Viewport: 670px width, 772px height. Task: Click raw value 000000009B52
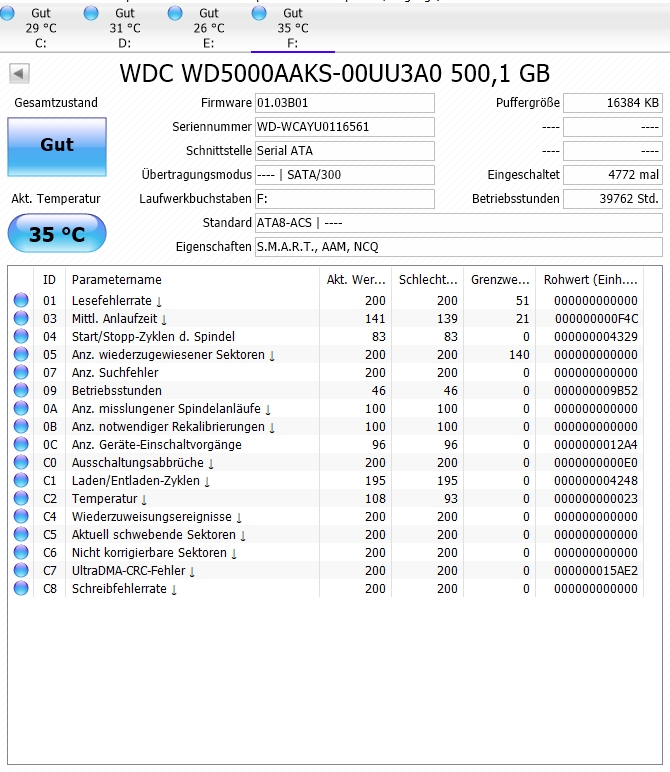596,390
